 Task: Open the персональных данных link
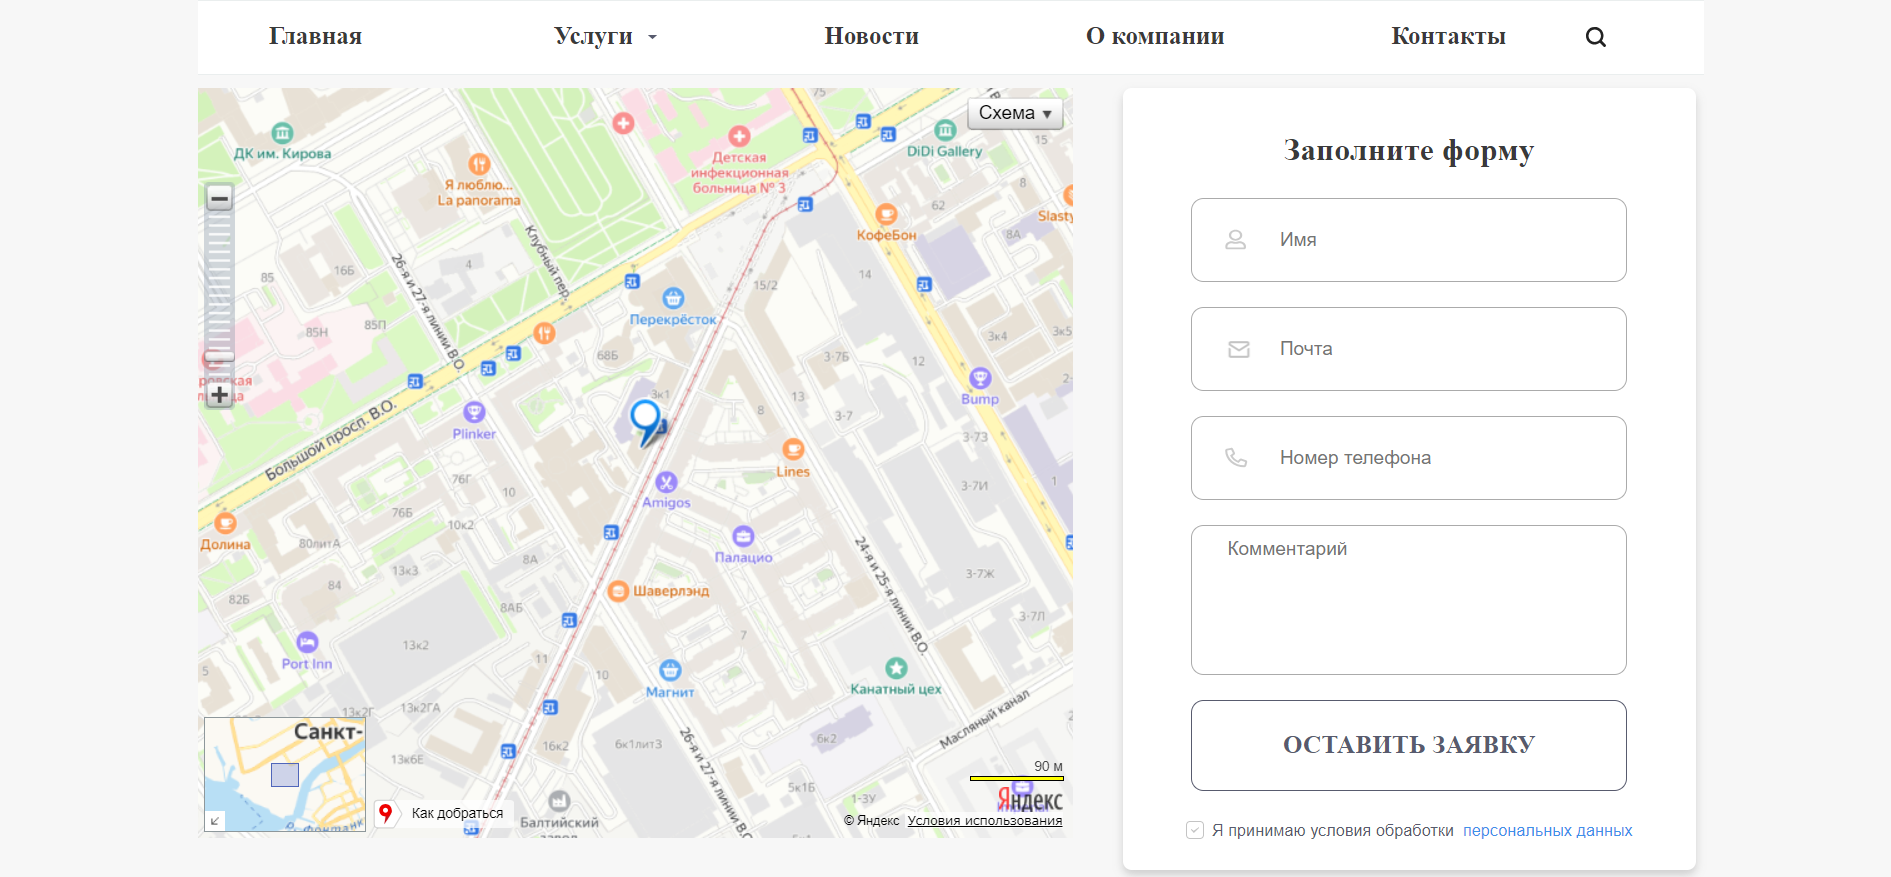1547,830
